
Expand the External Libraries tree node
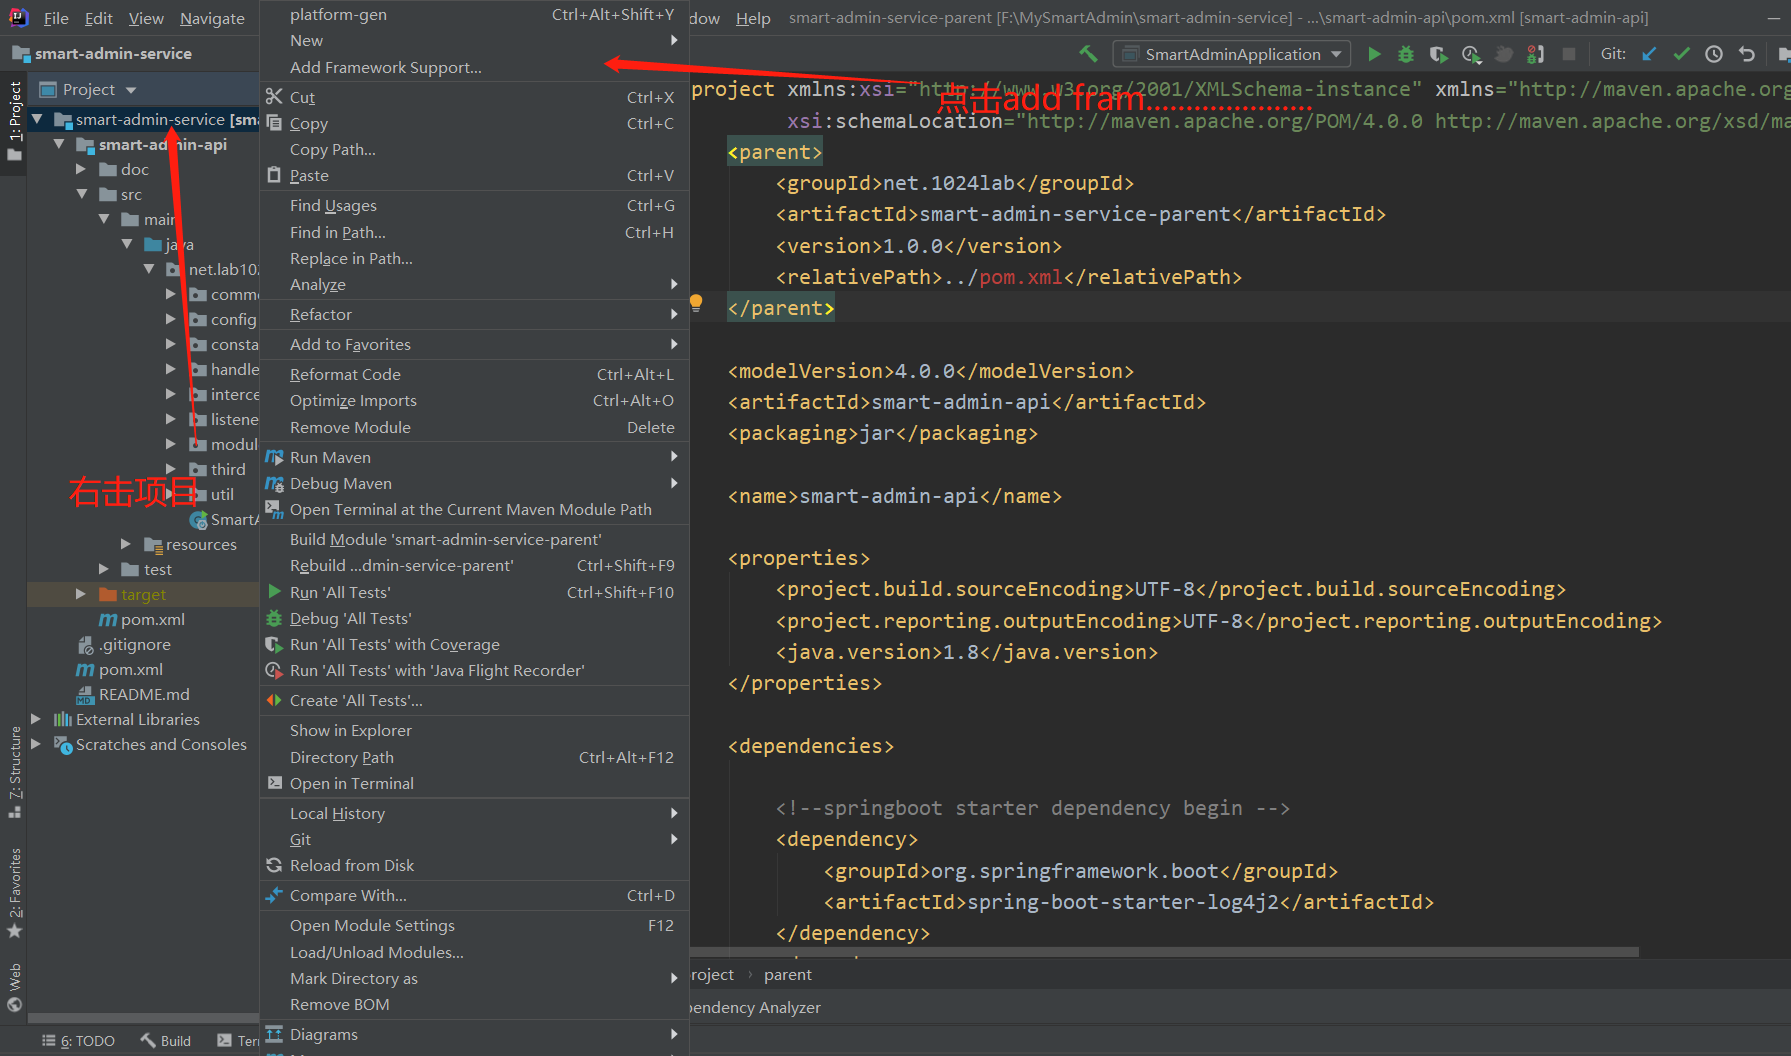click(36, 719)
